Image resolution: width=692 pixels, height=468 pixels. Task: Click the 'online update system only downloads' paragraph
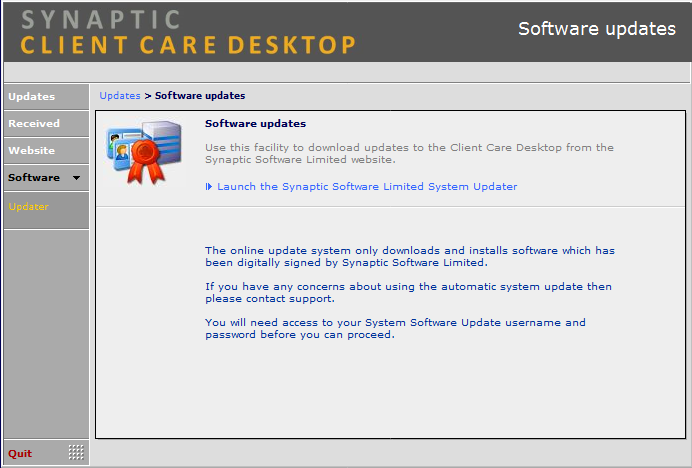pyautogui.click(x=410, y=257)
